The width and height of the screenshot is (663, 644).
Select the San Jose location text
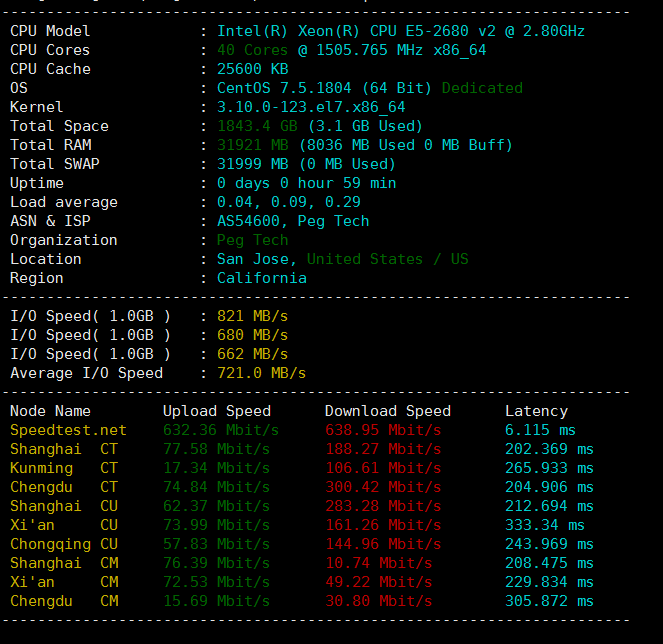[x=257, y=259]
